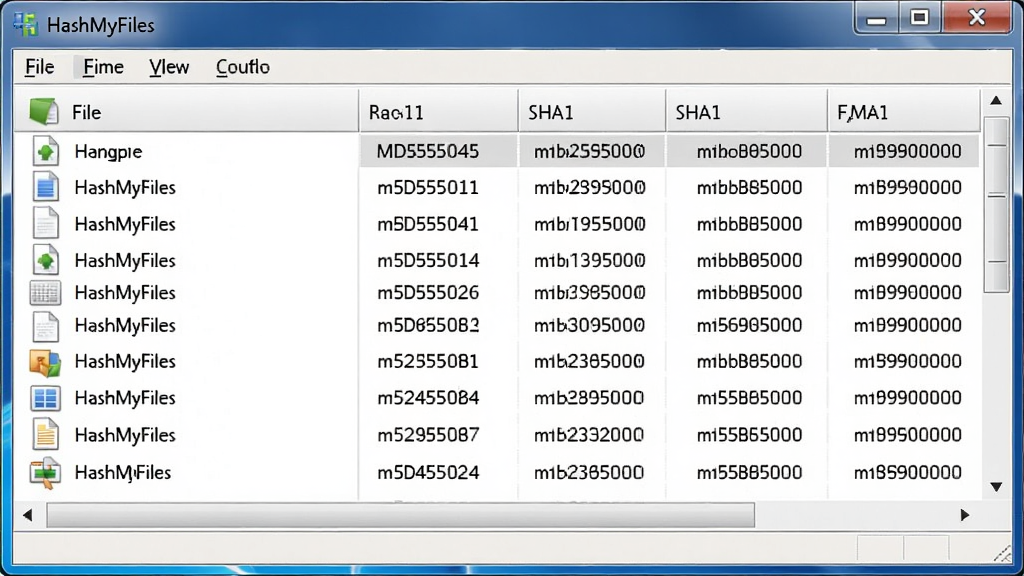Select the cell m1b2895000
This screenshot has width=1024, height=576.
pos(589,398)
